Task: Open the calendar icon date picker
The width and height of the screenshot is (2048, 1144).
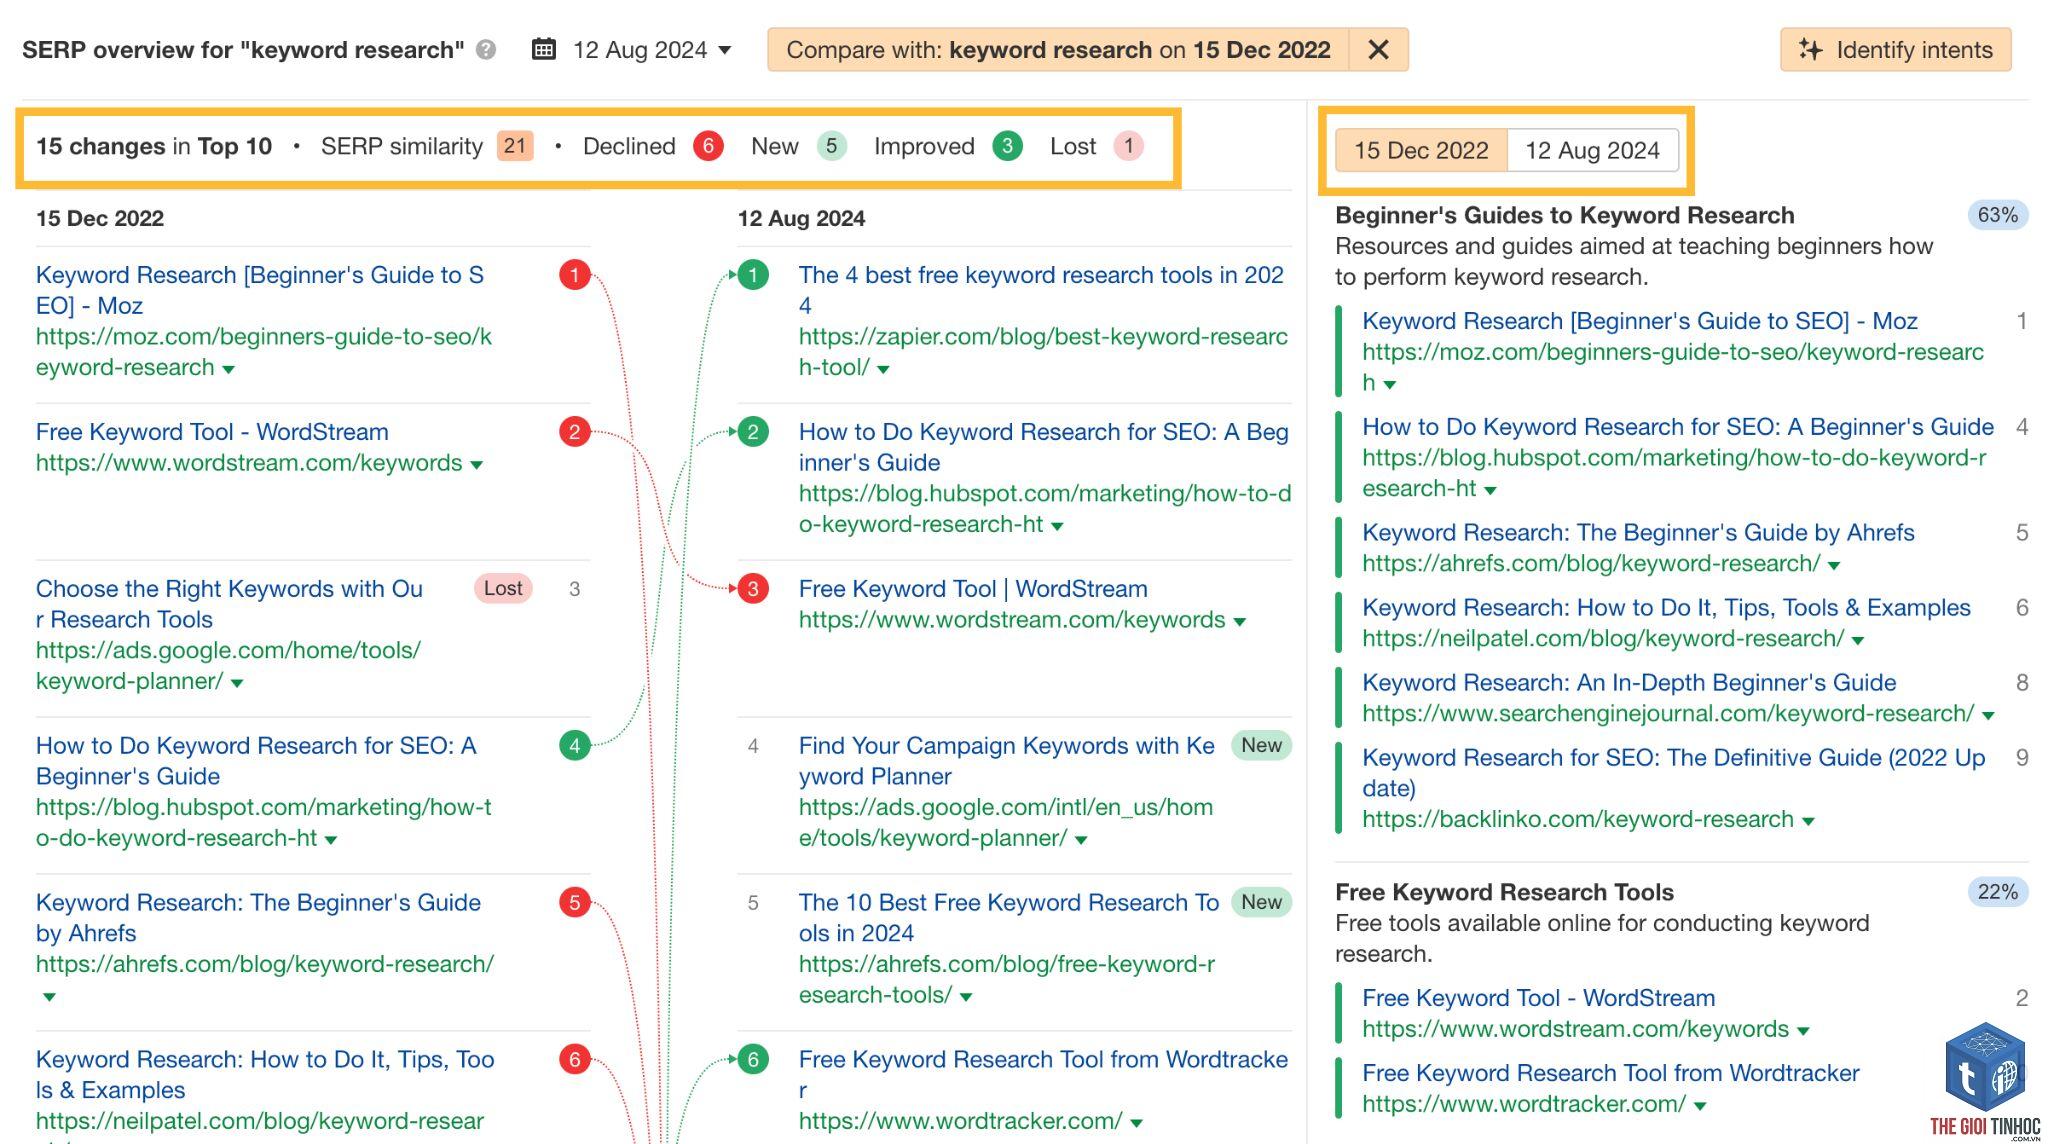Action: pos(543,49)
